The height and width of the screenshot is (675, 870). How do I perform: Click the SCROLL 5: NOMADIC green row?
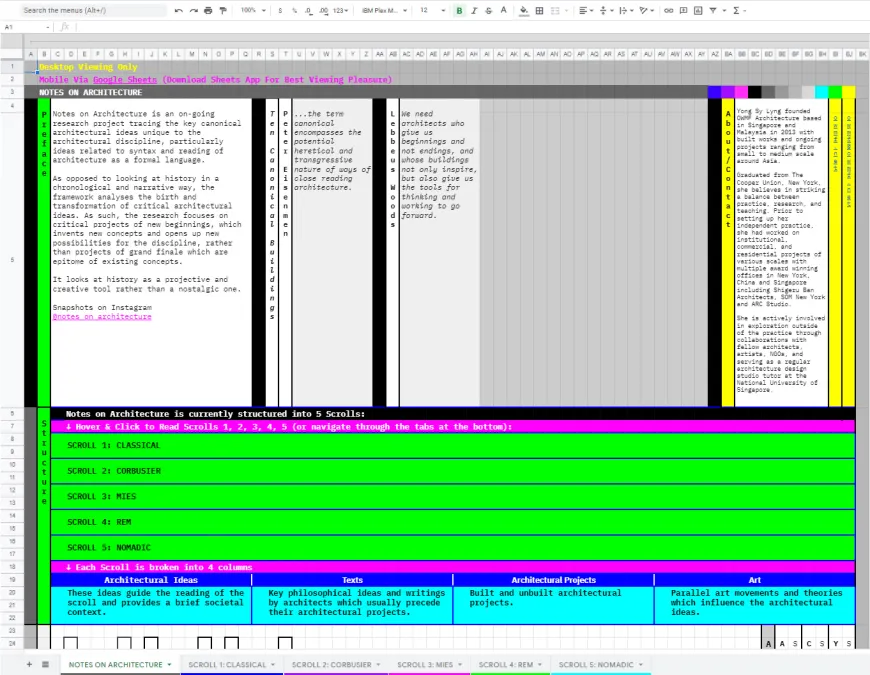click(452, 547)
